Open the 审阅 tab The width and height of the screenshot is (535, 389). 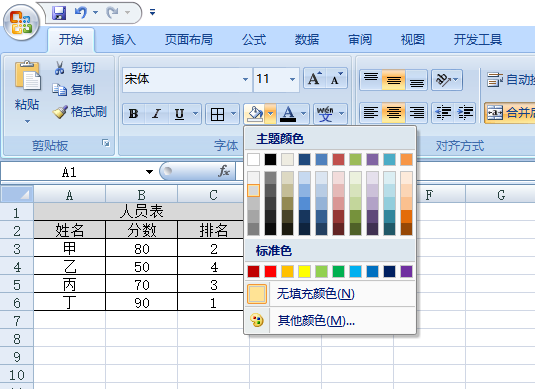[360, 40]
